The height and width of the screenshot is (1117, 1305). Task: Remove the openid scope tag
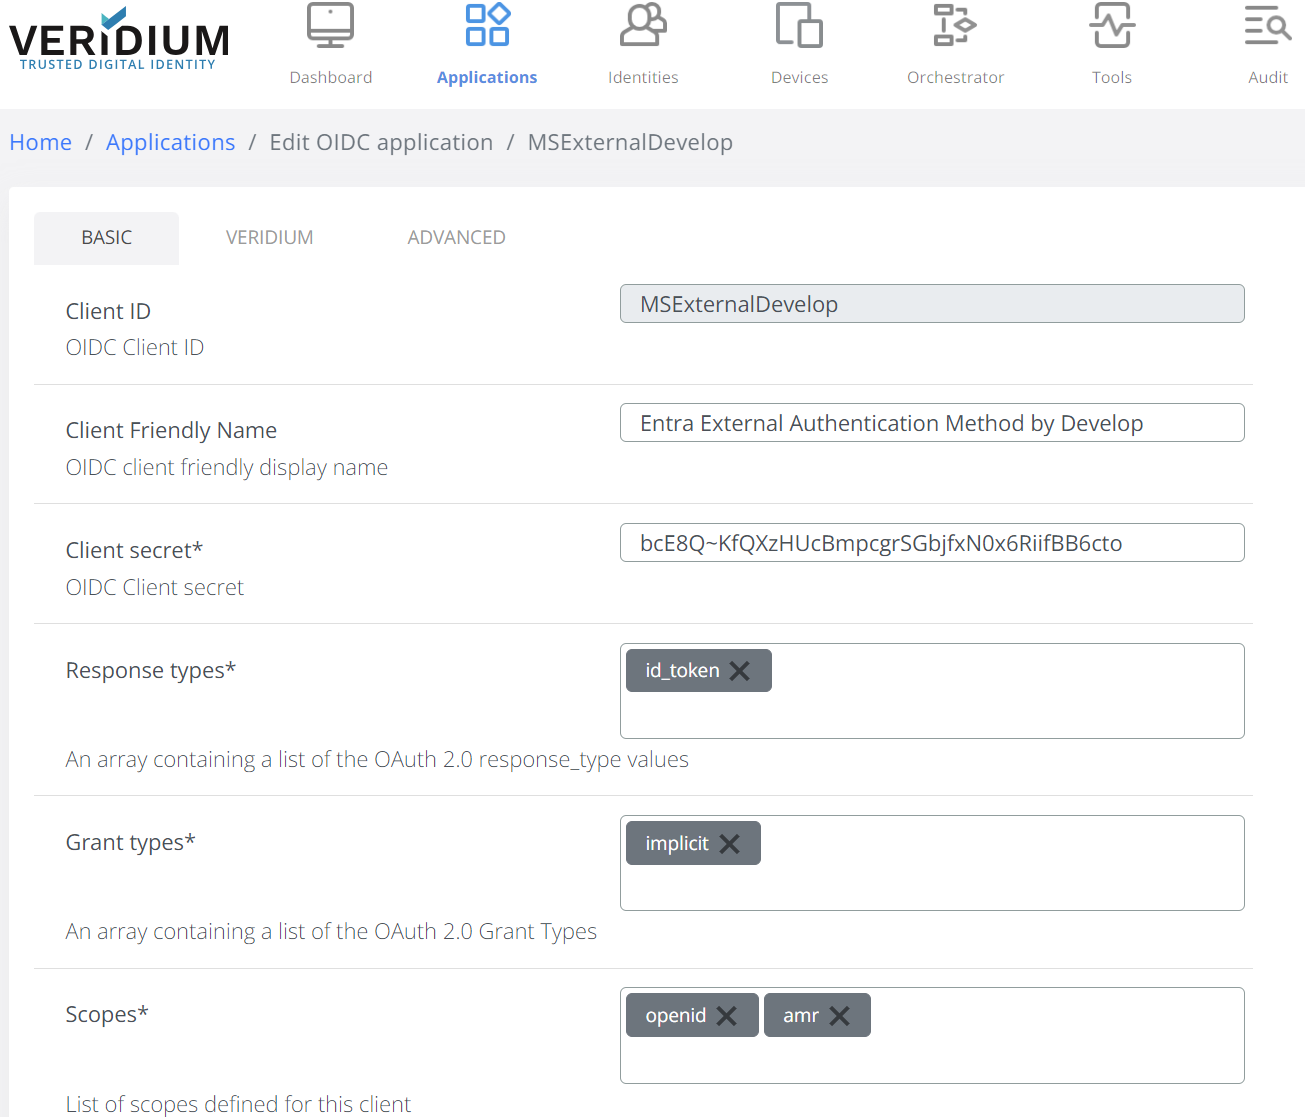[727, 1016]
